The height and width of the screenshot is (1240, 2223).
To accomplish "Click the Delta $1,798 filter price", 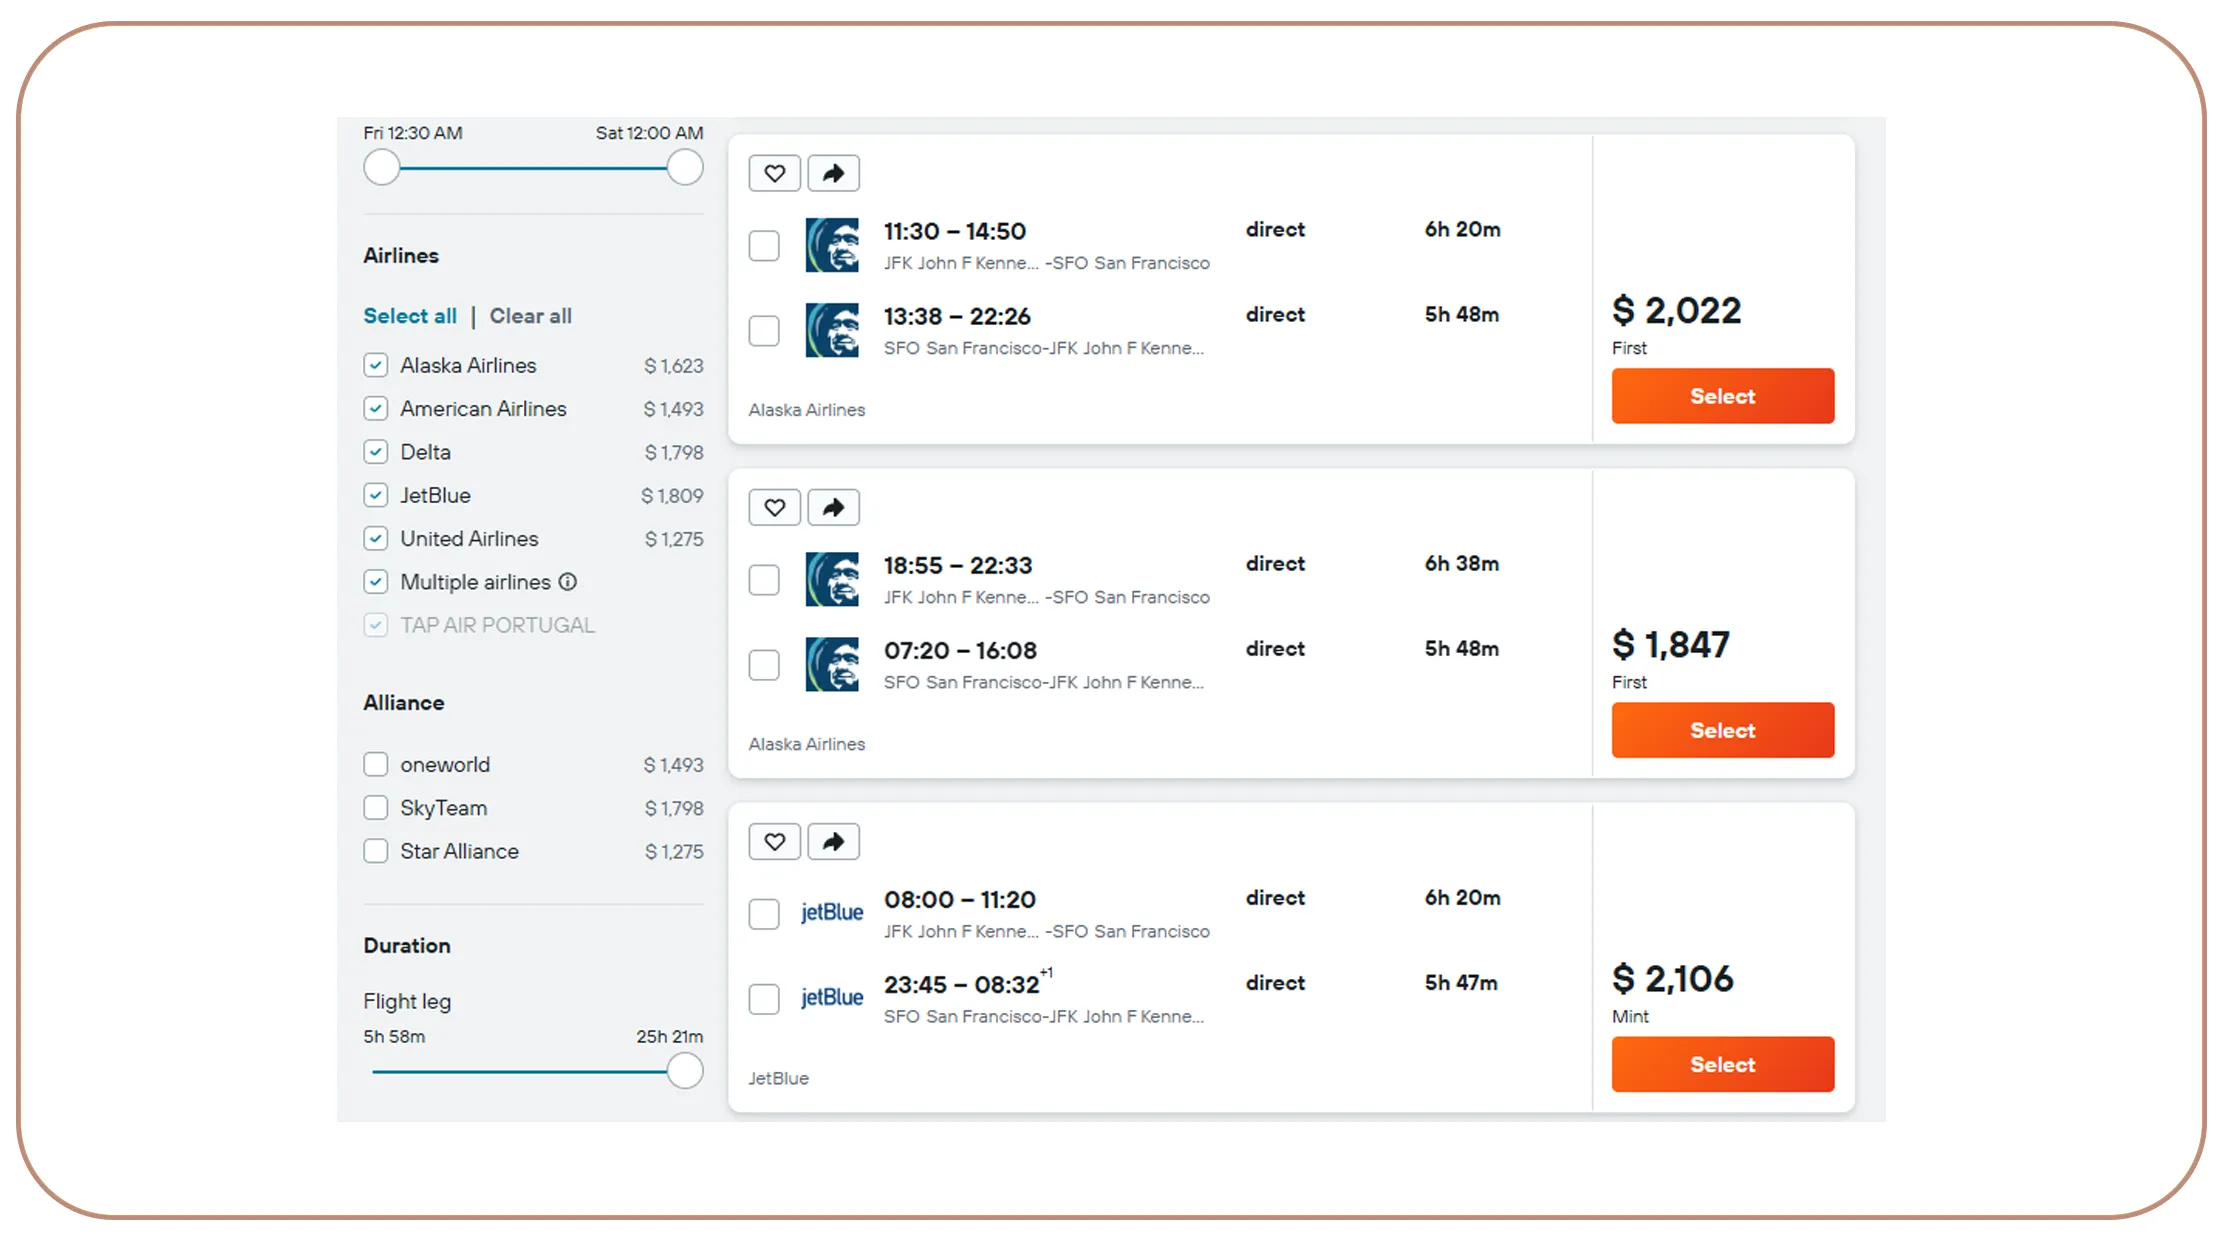I will click(674, 453).
